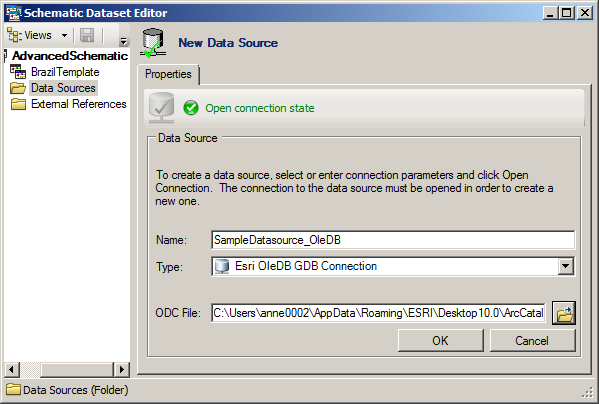
Task: Open the toolbar options overflow arrow
Action: tap(123, 40)
